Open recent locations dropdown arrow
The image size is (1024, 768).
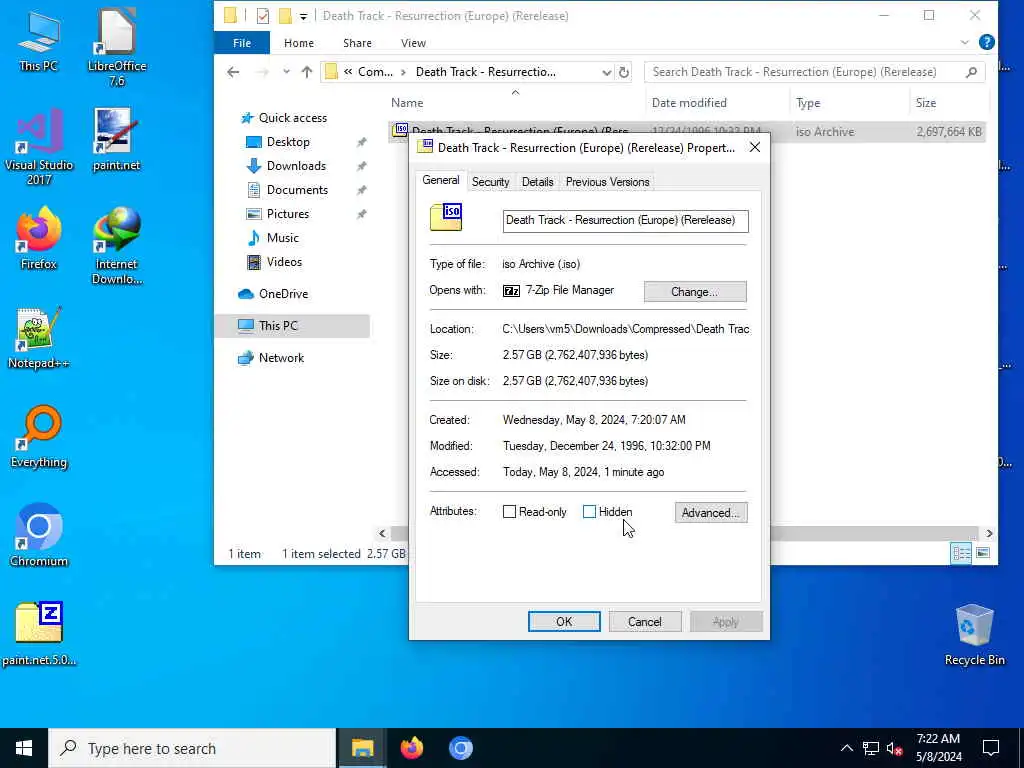pyautogui.click(x=286, y=72)
